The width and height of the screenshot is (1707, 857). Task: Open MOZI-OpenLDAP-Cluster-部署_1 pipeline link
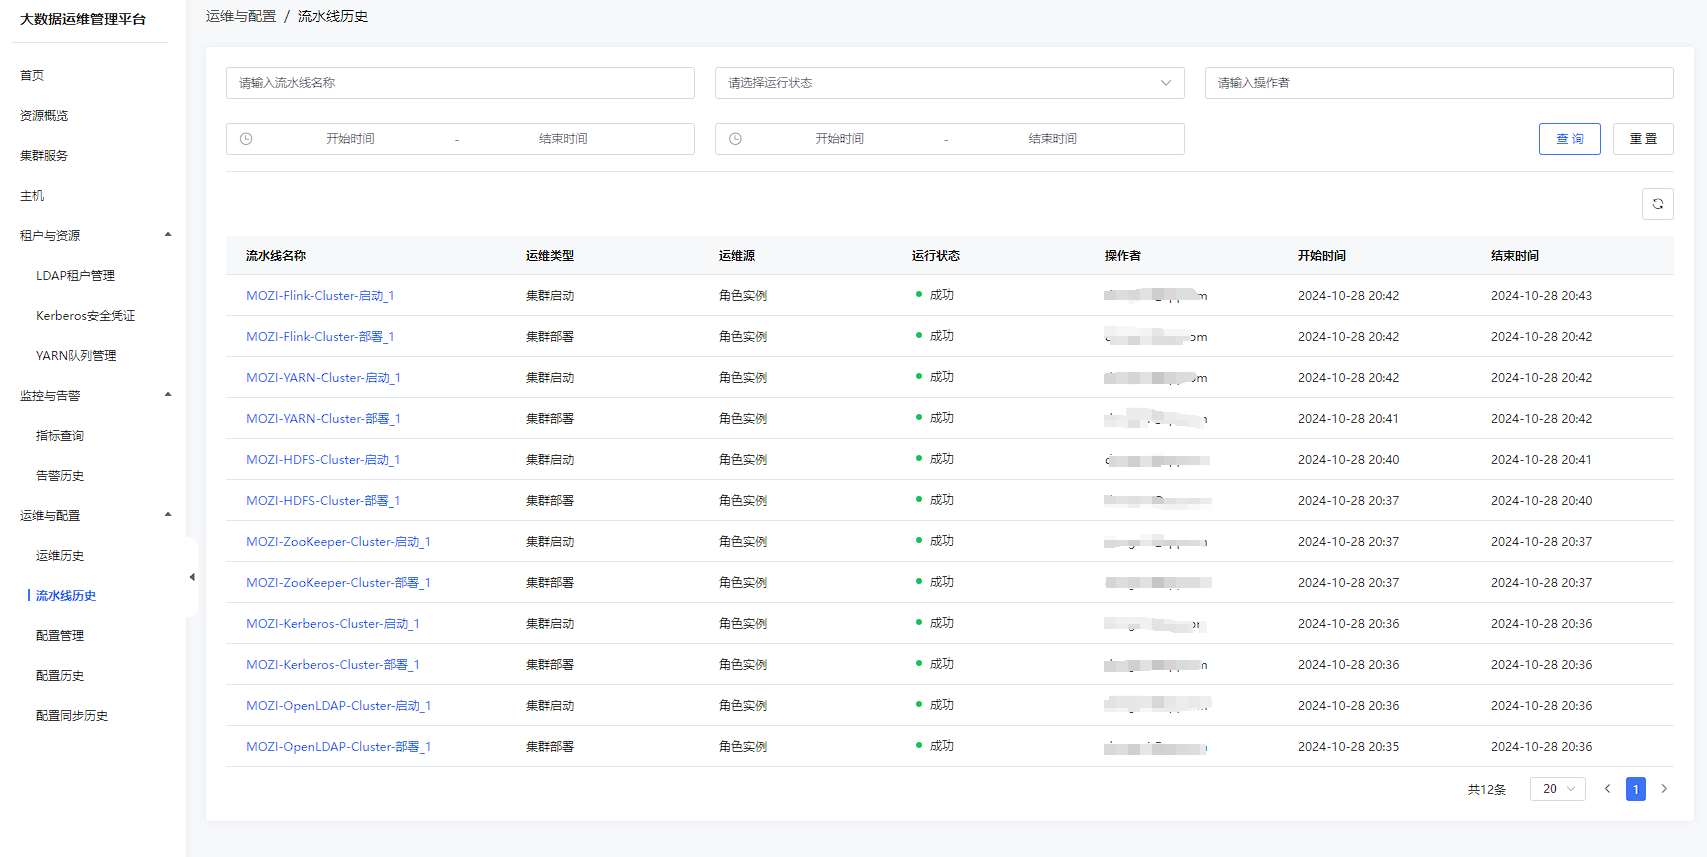[x=338, y=746]
